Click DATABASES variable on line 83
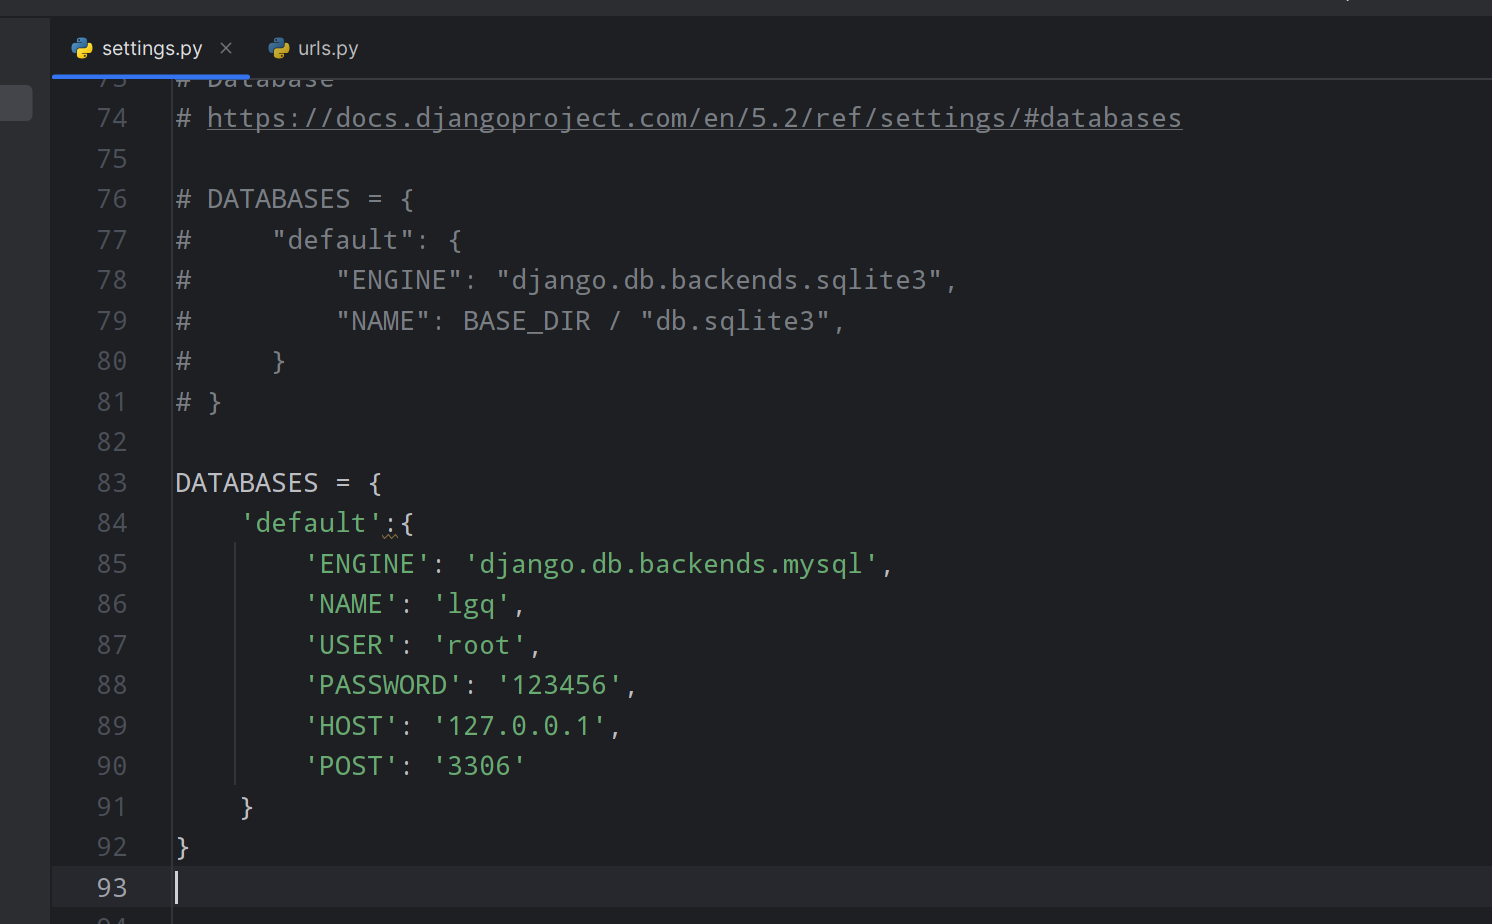This screenshot has width=1492, height=924. [x=247, y=483]
